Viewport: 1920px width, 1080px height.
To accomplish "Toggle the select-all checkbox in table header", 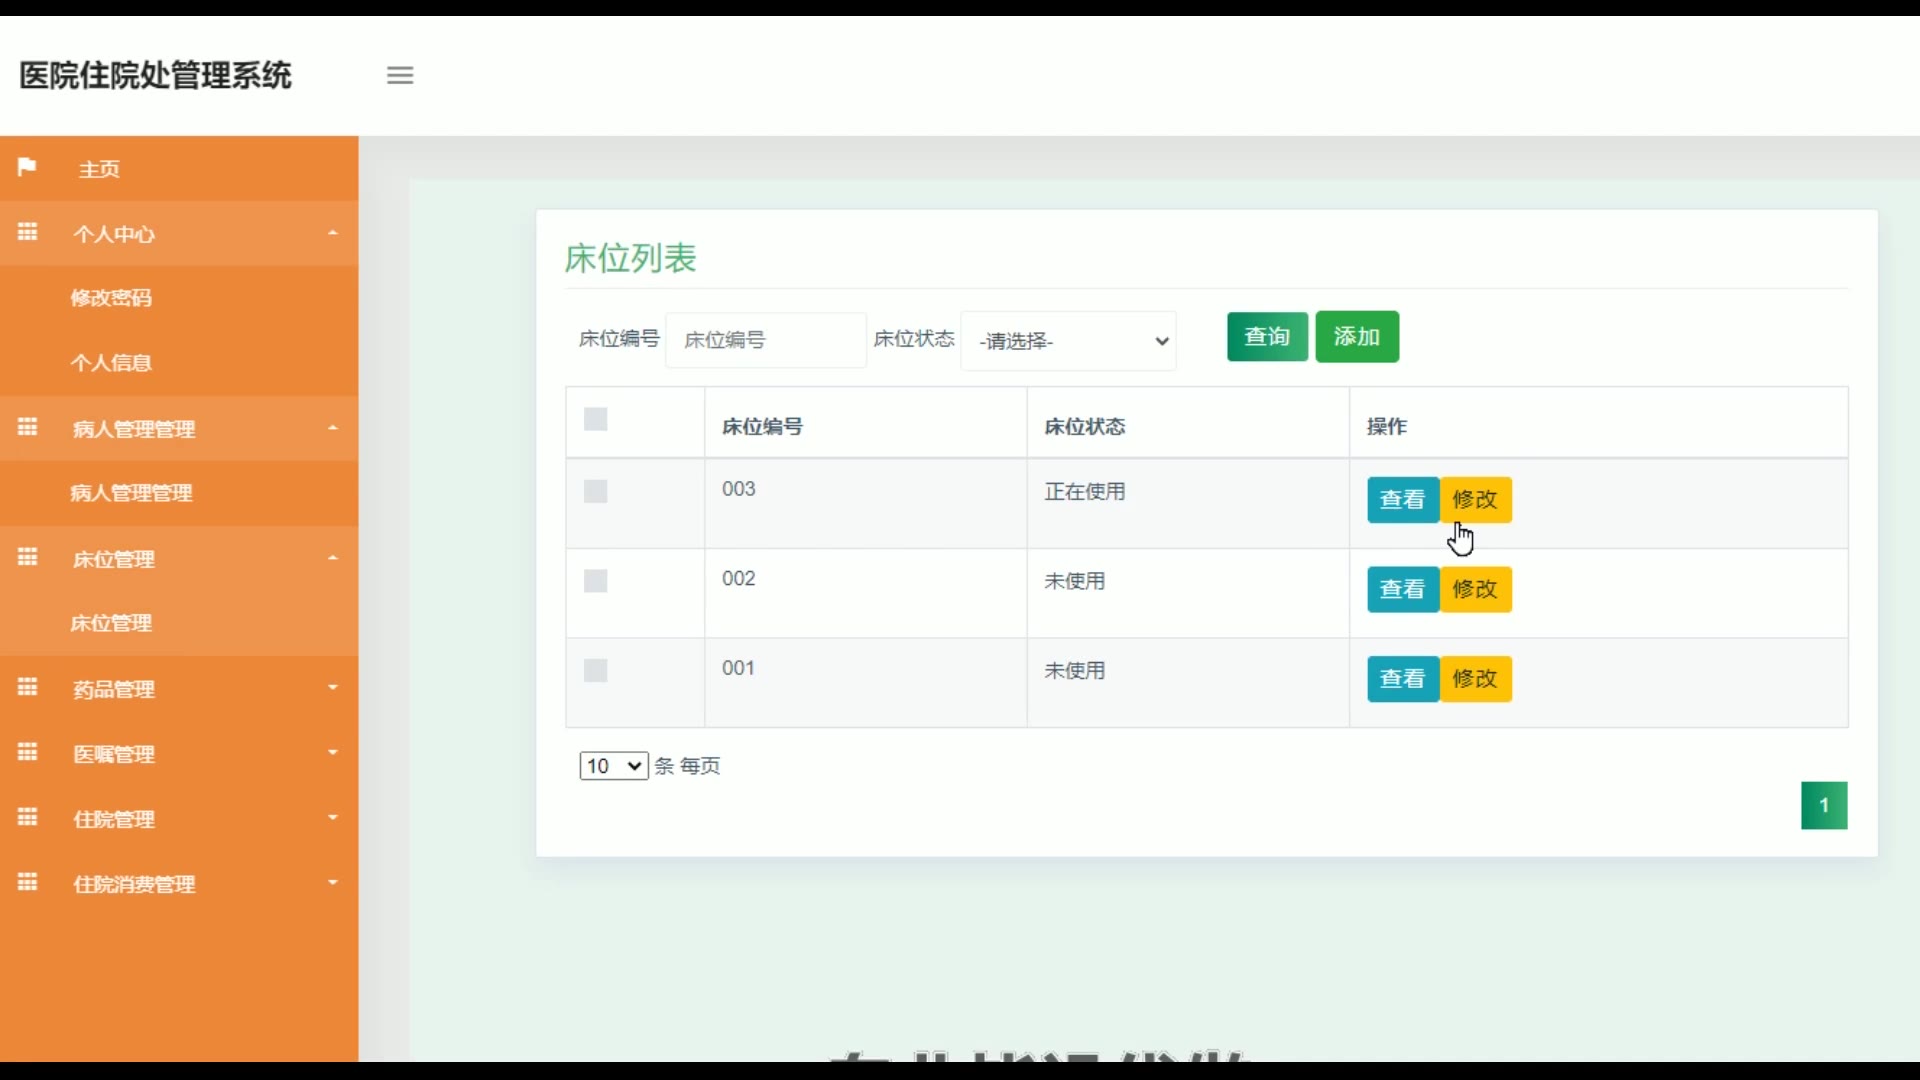I will [595, 419].
